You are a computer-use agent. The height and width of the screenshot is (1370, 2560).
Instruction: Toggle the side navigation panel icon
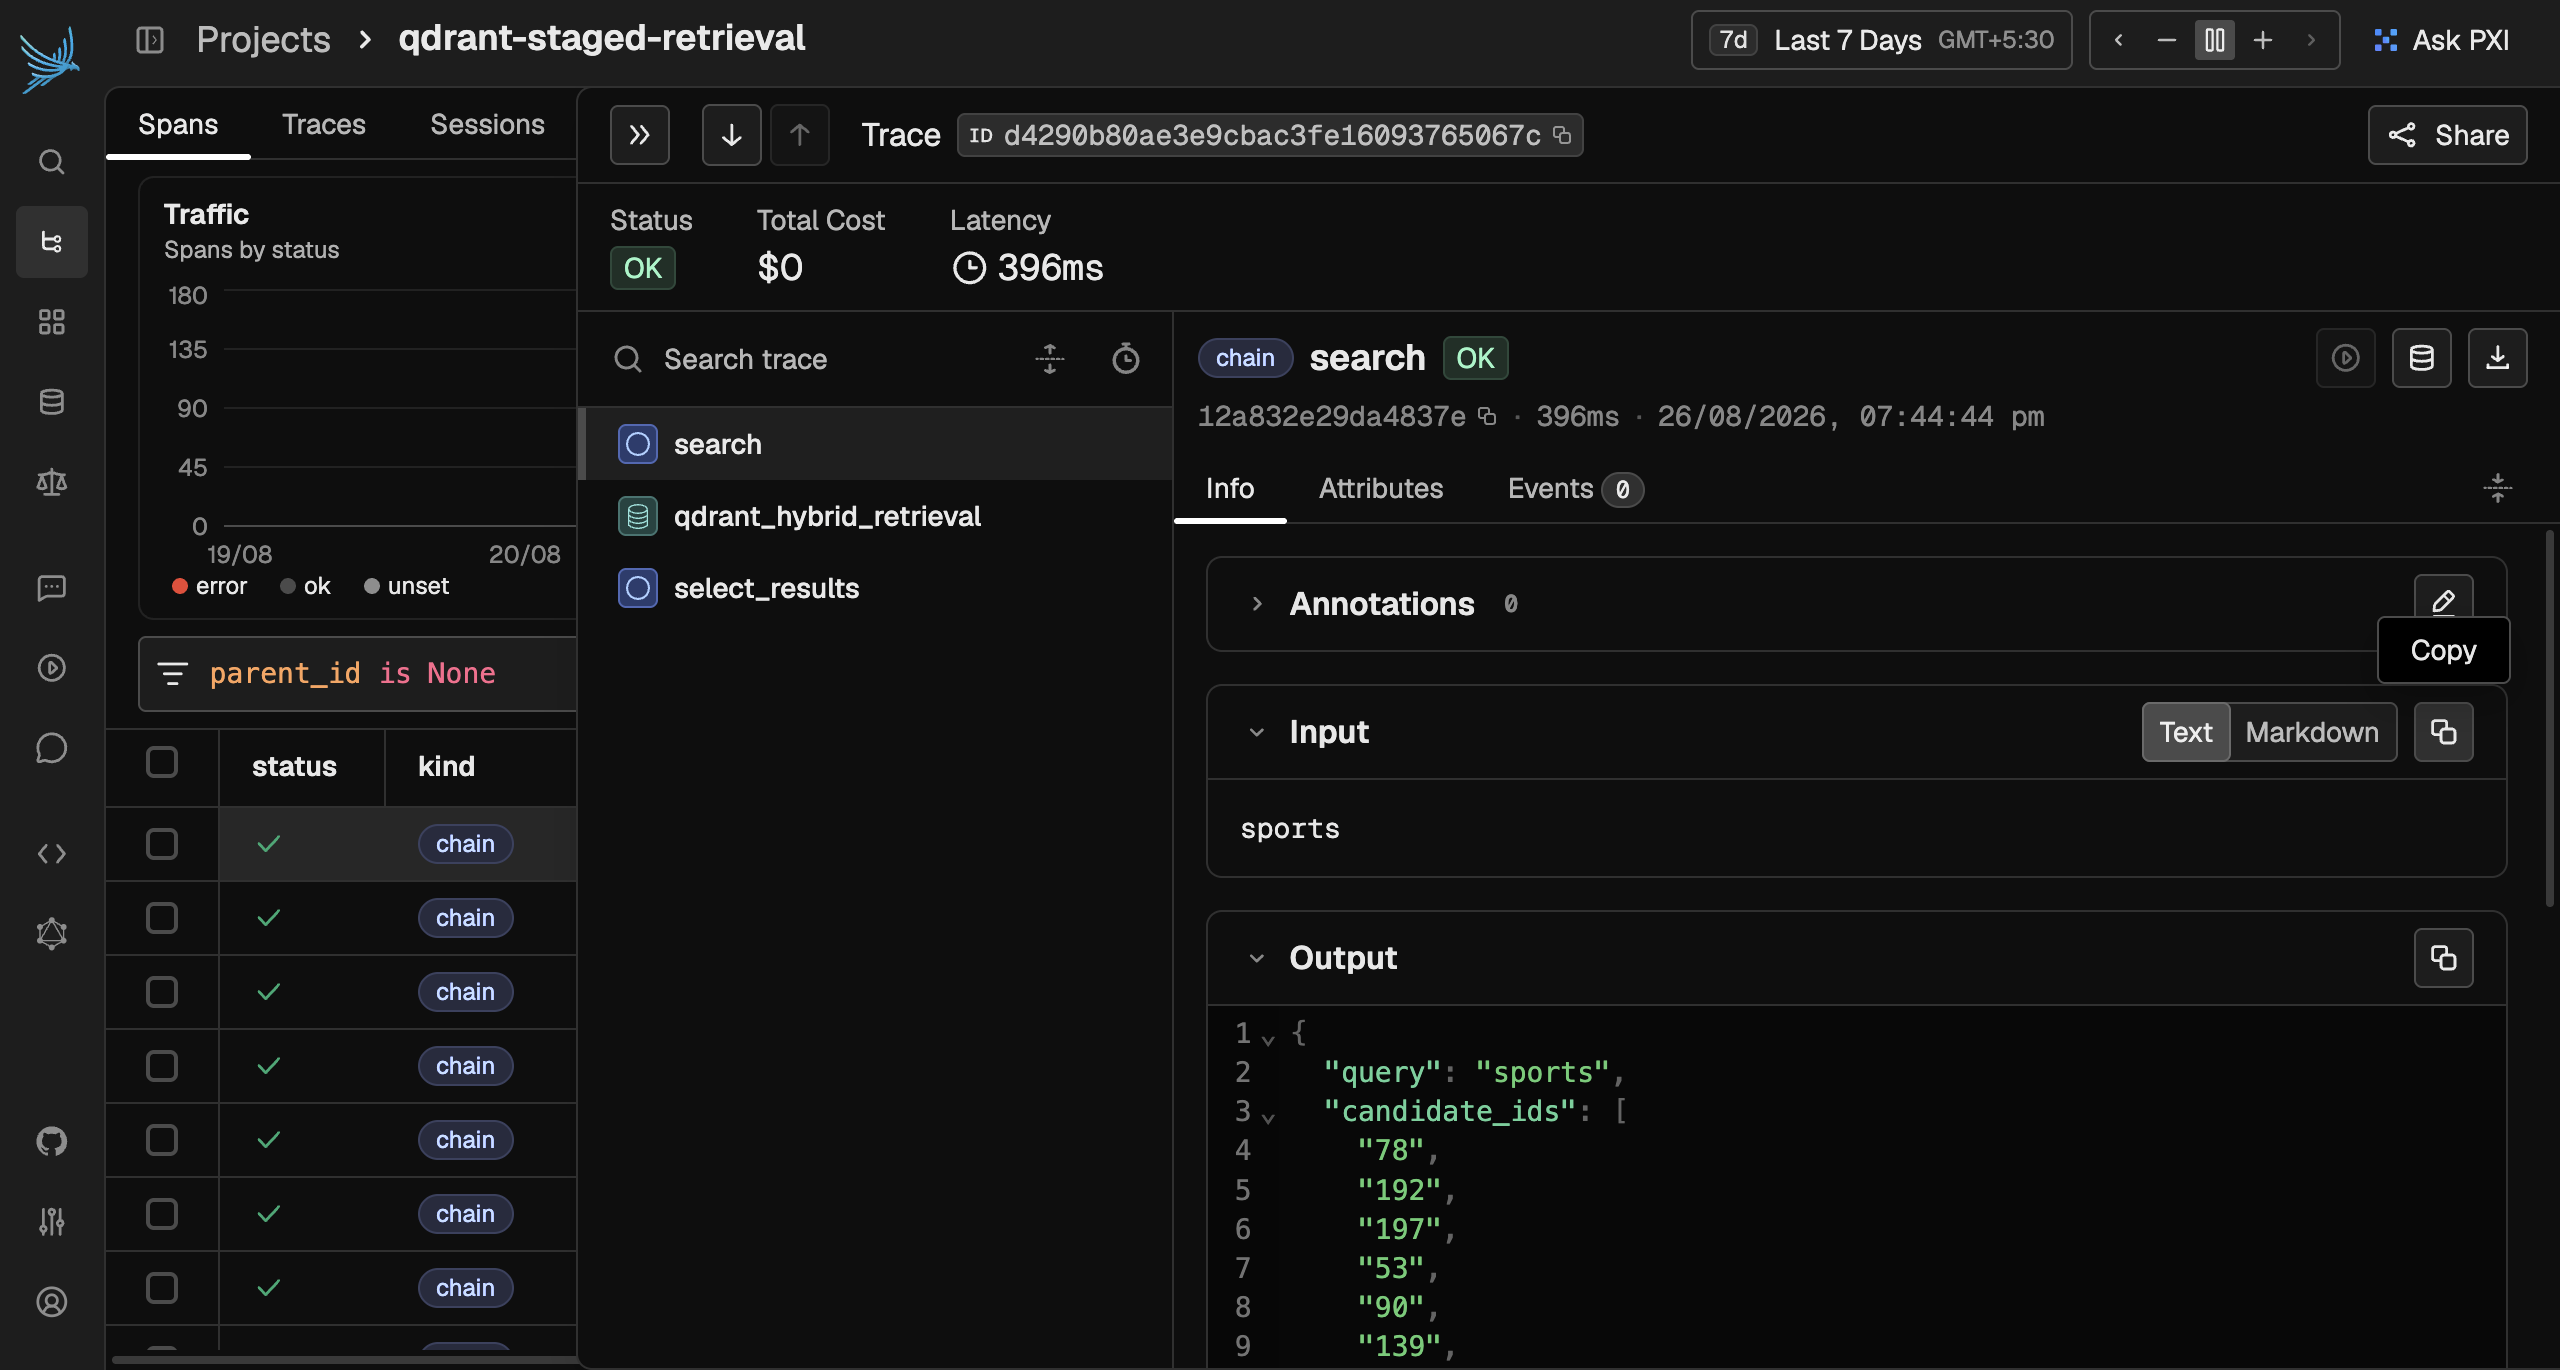point(150,40)
